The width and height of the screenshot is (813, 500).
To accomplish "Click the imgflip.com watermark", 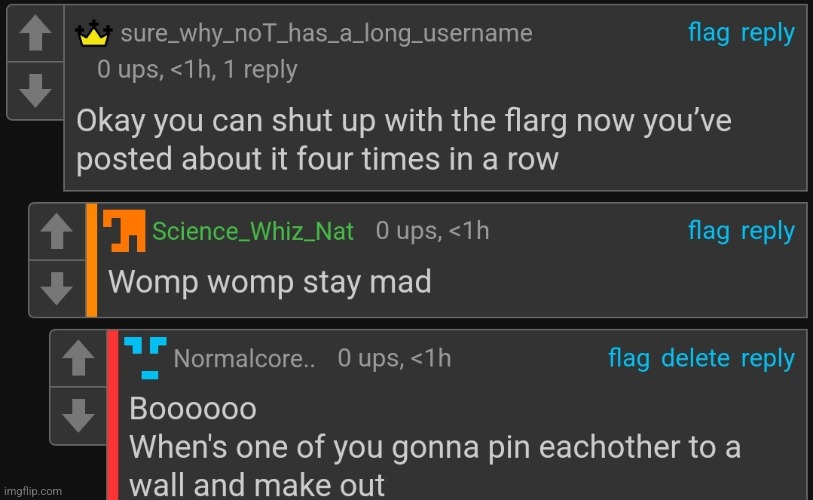I will coord(33,491).
